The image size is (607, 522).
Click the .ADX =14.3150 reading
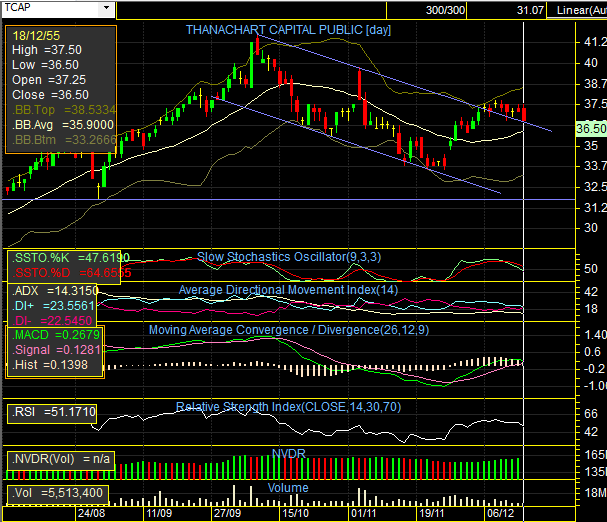click(x=55, y=291)
